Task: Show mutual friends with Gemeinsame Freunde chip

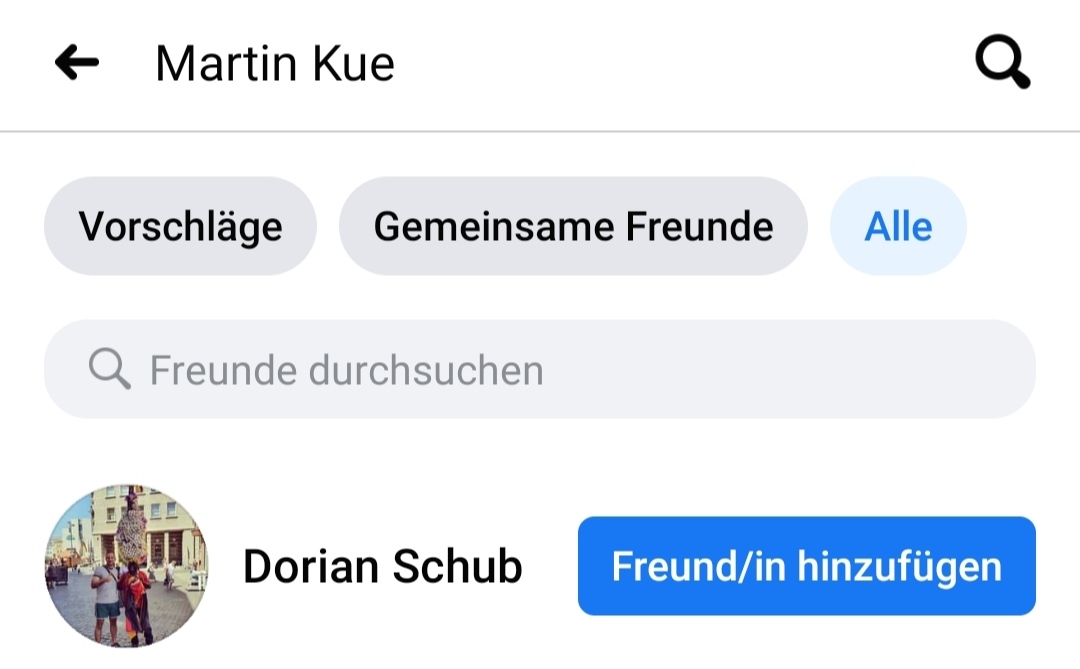Action: tap(573, 227)
